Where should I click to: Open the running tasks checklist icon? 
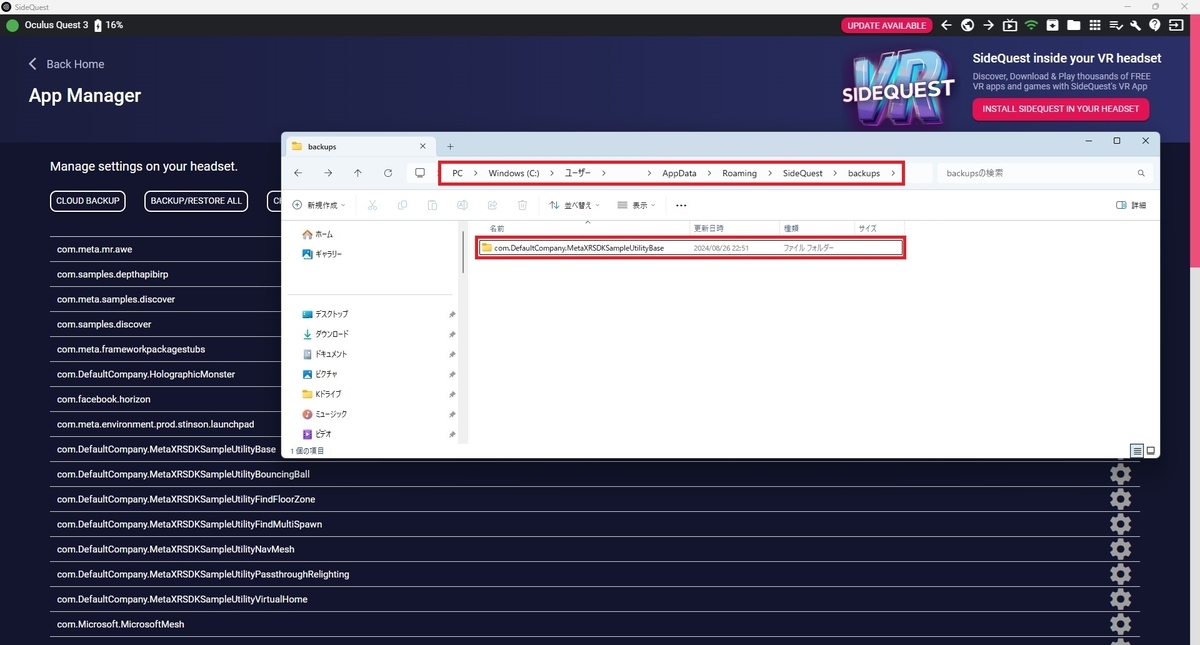pos(1116,25)
